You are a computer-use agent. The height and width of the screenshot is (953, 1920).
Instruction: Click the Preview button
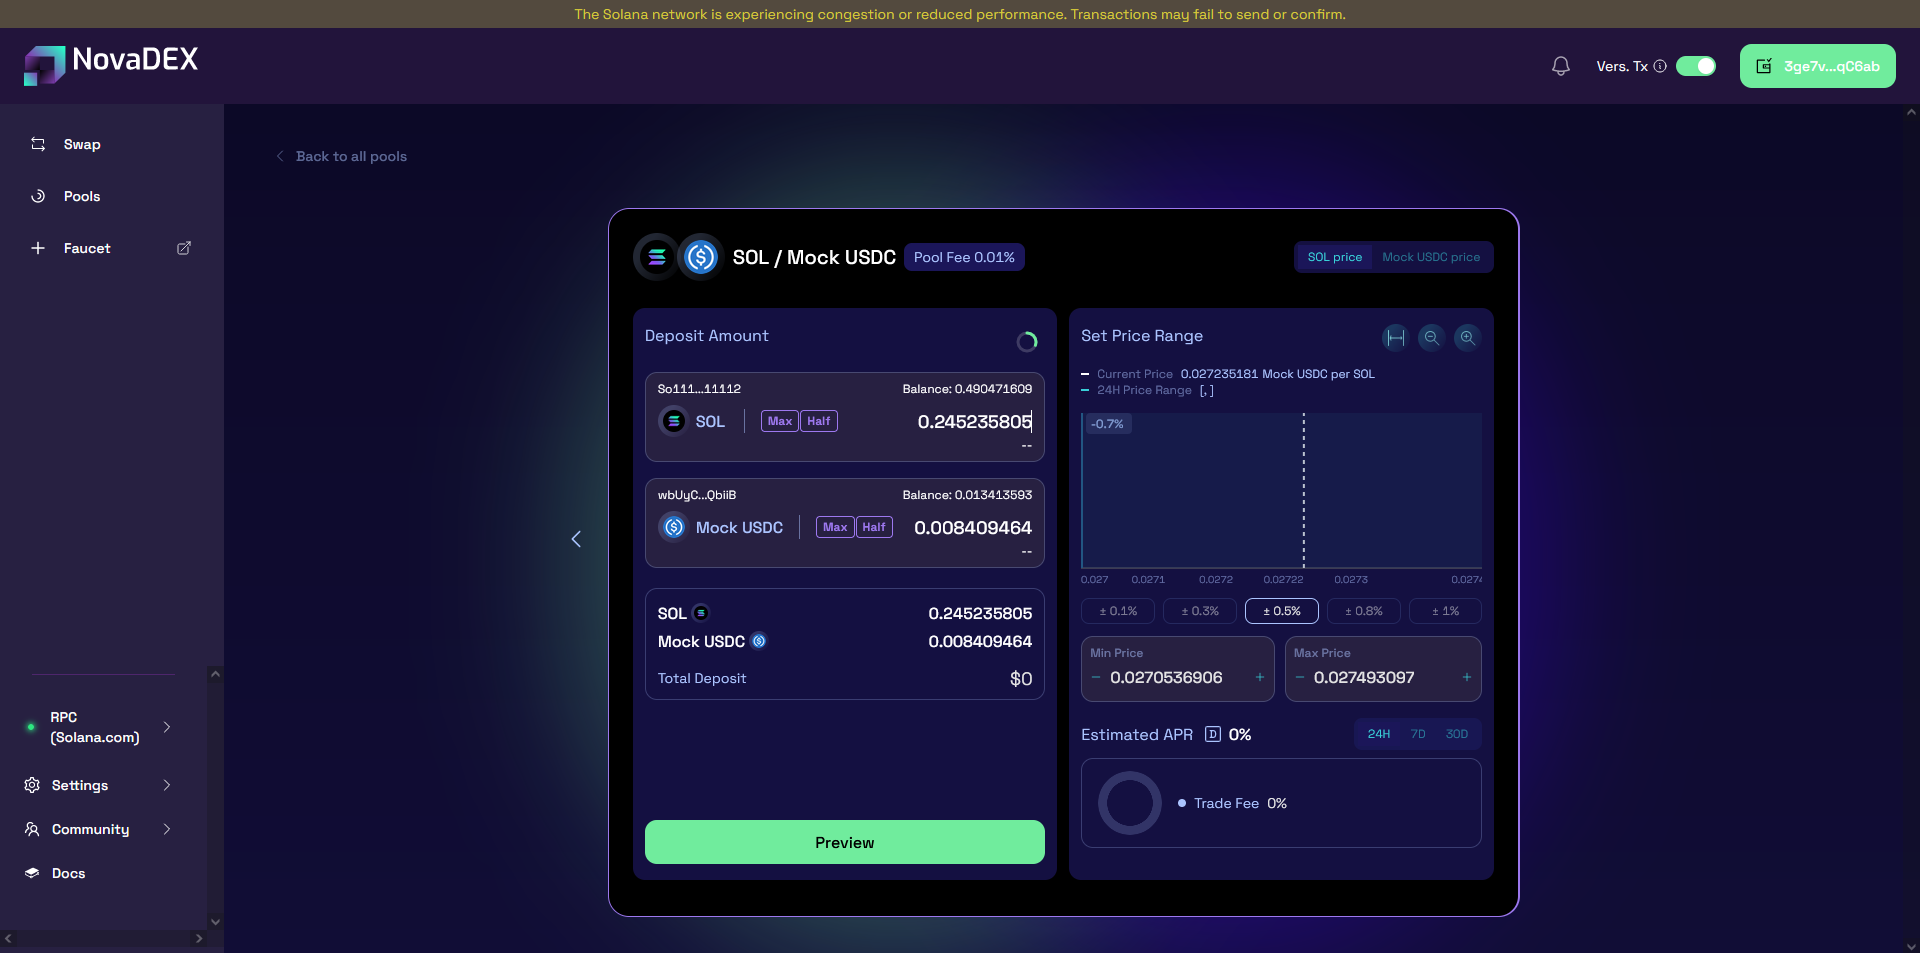(x=844, y=842)
